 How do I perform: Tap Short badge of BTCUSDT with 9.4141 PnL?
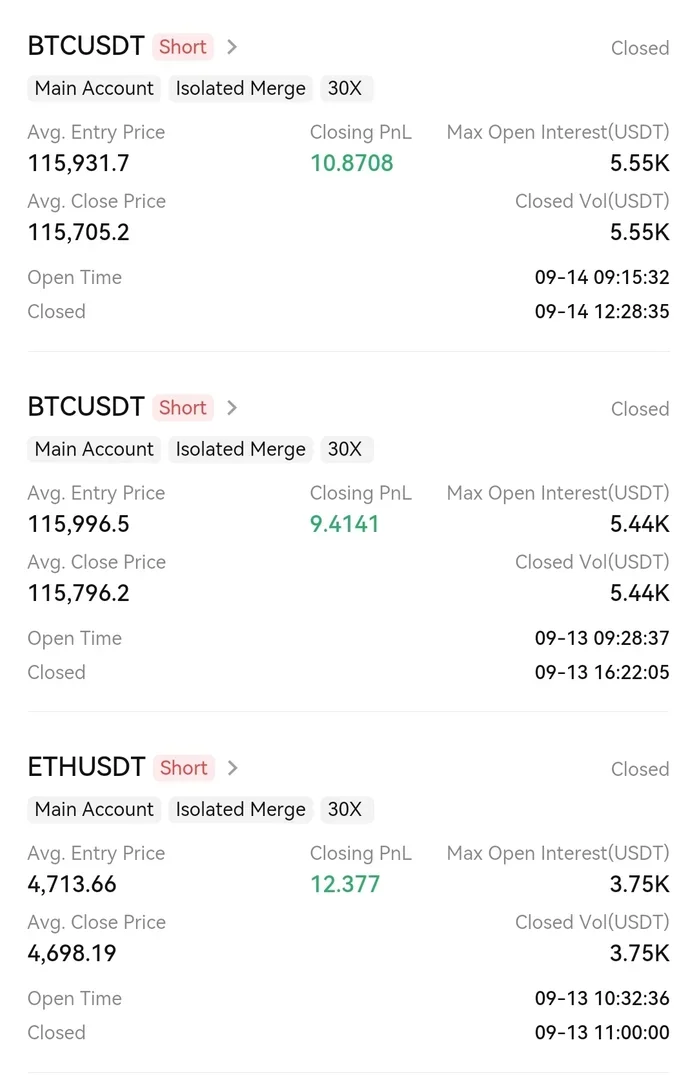pyautogui.click(x=183, y=408)
